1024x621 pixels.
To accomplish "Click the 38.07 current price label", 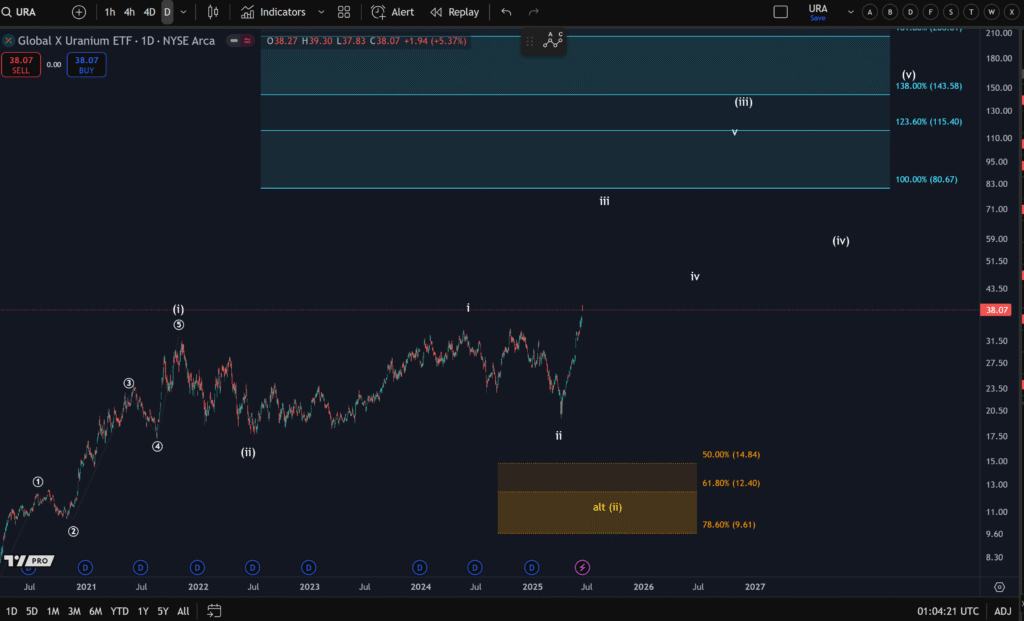I will [997, 310].
